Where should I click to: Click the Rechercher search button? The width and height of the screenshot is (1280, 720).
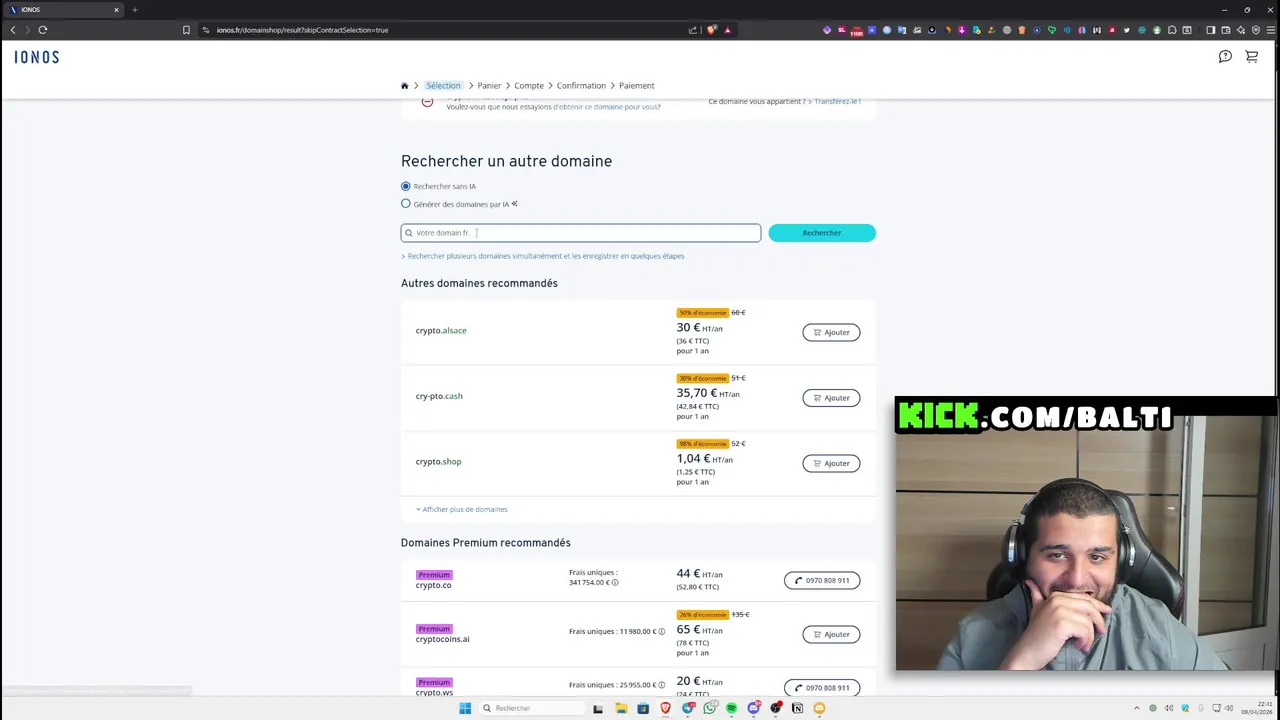[822, 233]
